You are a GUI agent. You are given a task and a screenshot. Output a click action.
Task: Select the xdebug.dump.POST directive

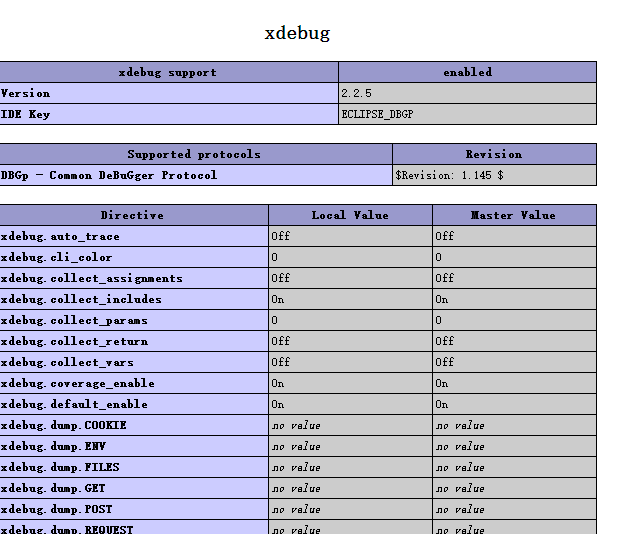[x=56, y=509]
